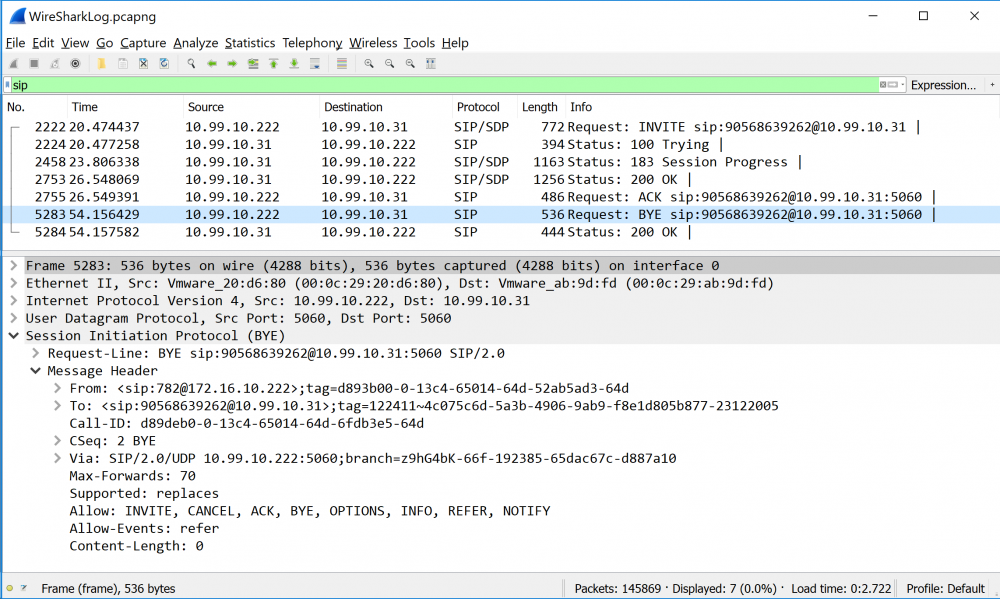Click the filter bookmark icon beside sip
Image resolution: width=1000 pixels, height=599 pixels.
pos(7,86)
